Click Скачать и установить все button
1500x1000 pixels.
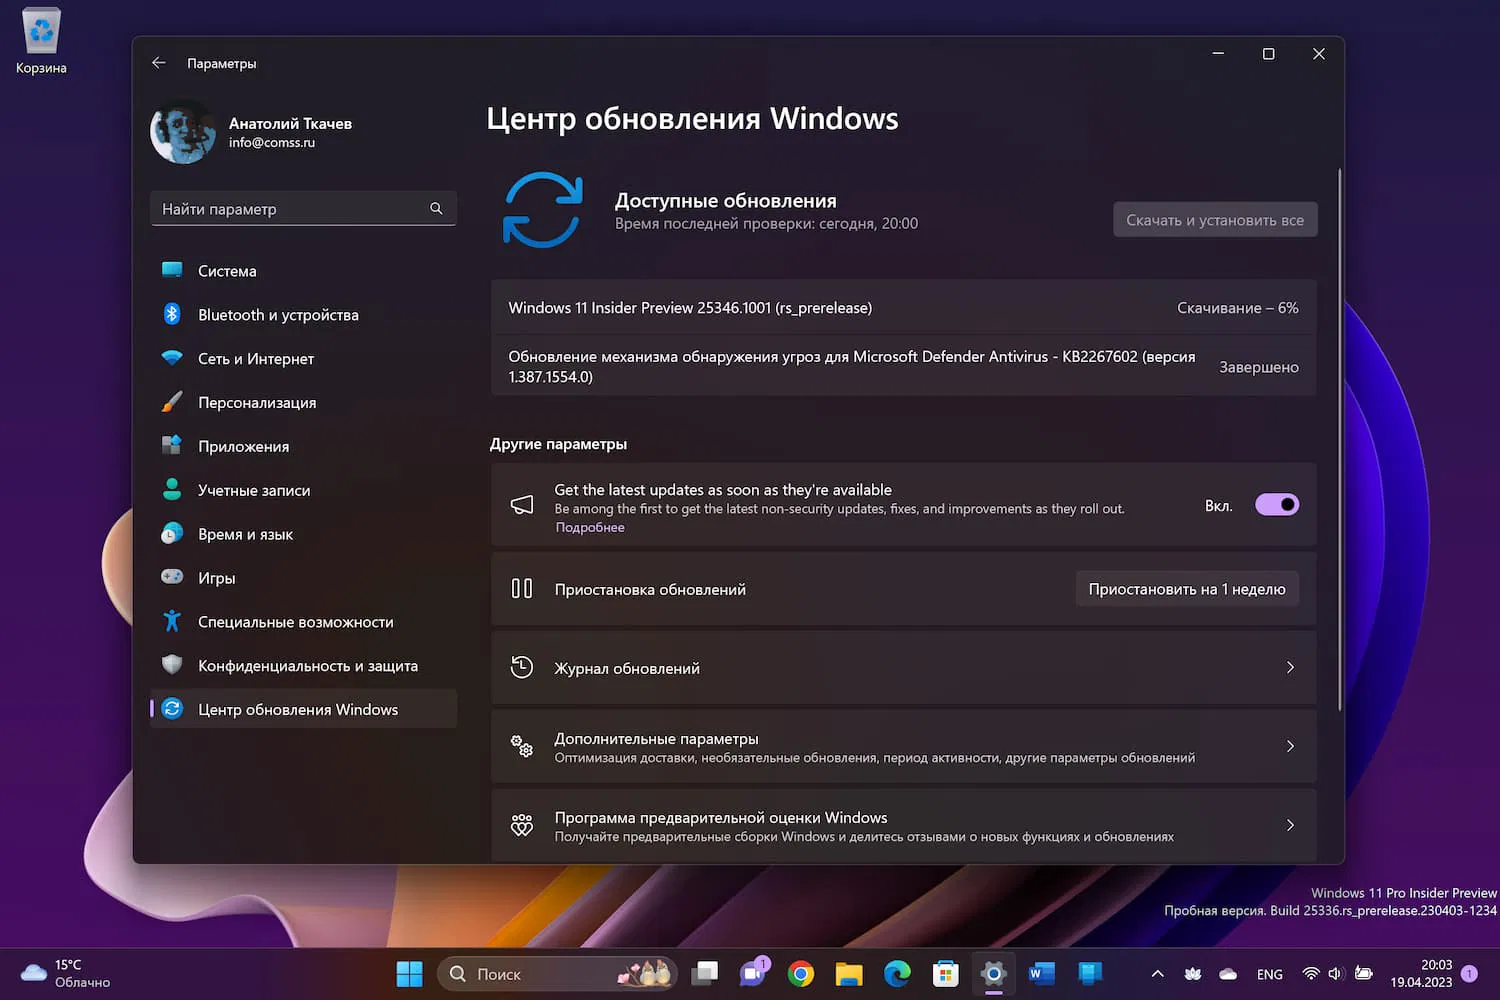pos(1214,219)
